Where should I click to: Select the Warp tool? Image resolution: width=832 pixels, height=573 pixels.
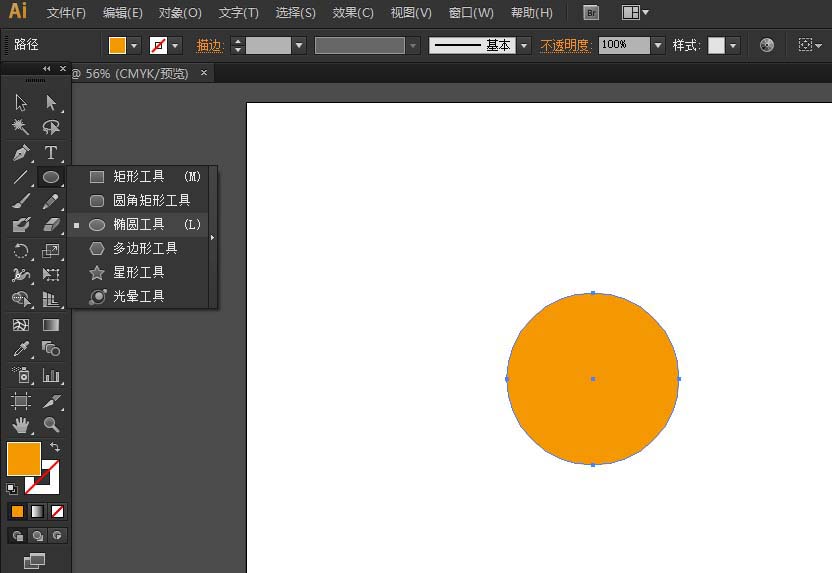click(21, 274)
